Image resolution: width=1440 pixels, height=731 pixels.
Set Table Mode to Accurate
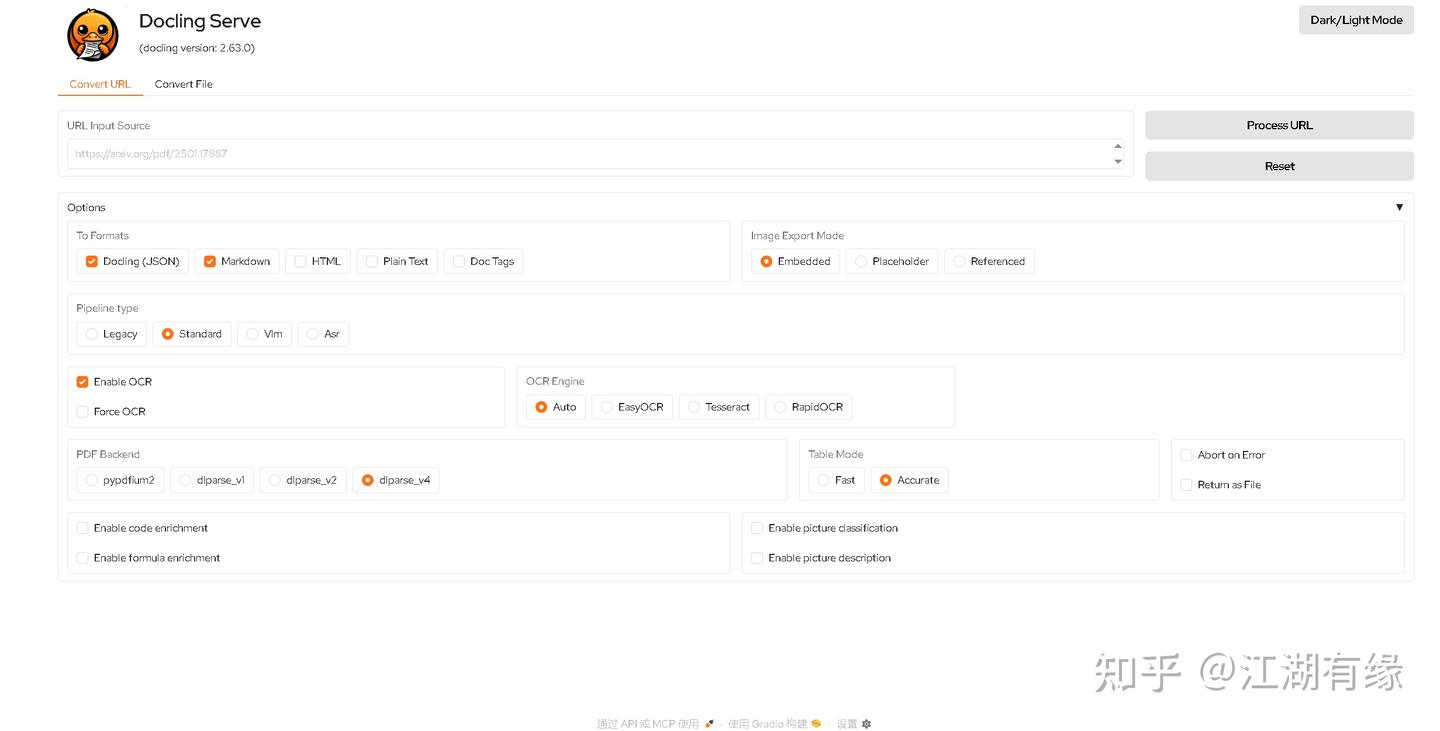pos(886,480)
